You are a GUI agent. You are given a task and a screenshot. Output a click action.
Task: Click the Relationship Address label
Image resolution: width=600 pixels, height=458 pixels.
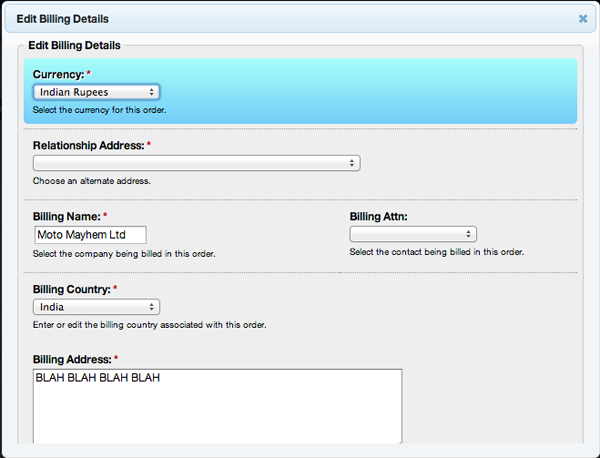pyautogui.click(x=88, y=145)
